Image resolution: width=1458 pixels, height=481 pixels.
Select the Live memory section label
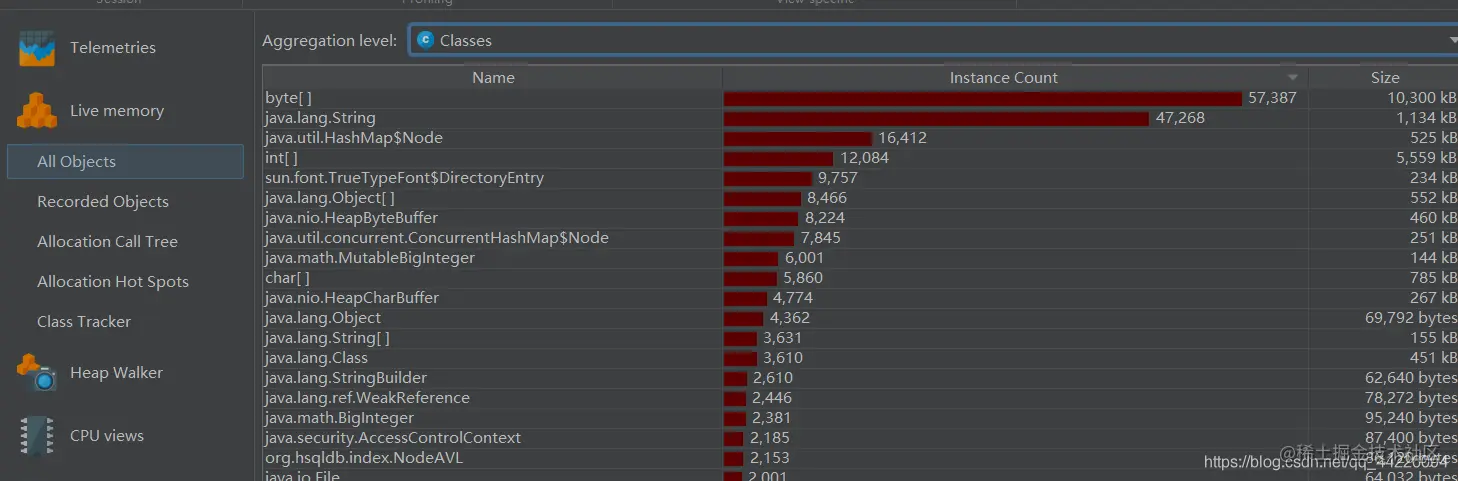pos(117,111)
